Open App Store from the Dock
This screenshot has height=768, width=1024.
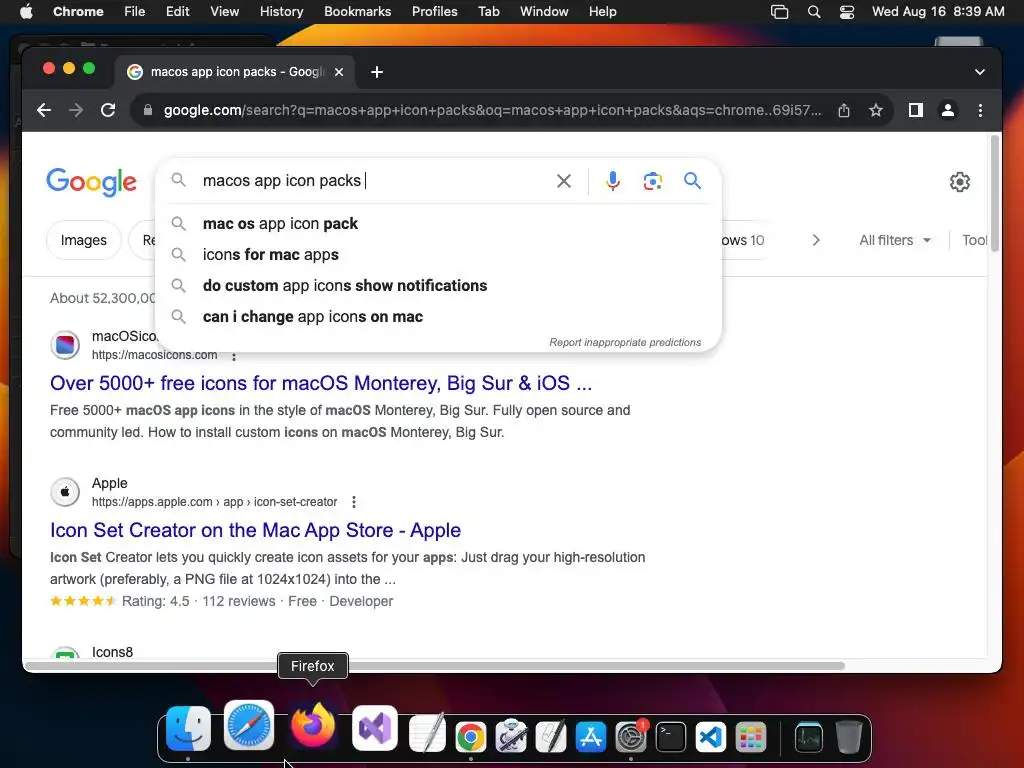click(x=591, y=737)
